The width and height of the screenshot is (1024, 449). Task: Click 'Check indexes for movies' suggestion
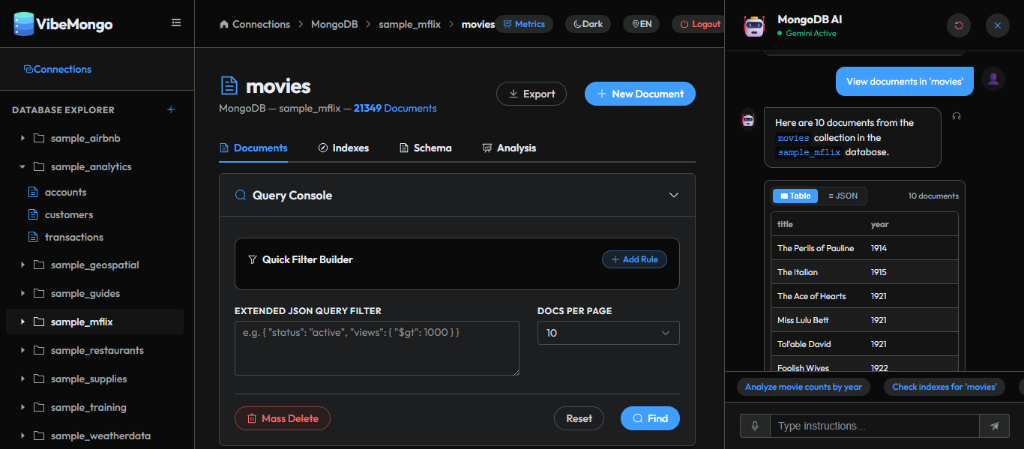(944, 387)
